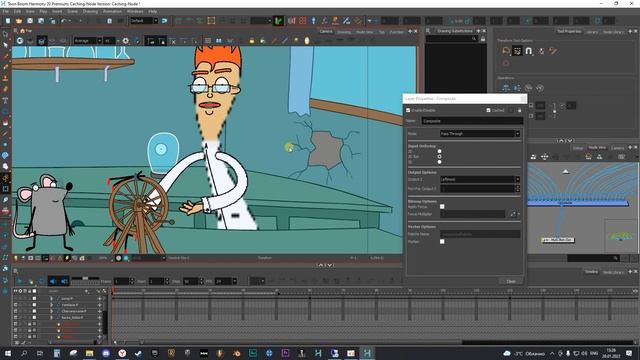The width and height of the screenshot is (640, 360).
Task: Create a new scene with New icon
Action: pos(8,20)
